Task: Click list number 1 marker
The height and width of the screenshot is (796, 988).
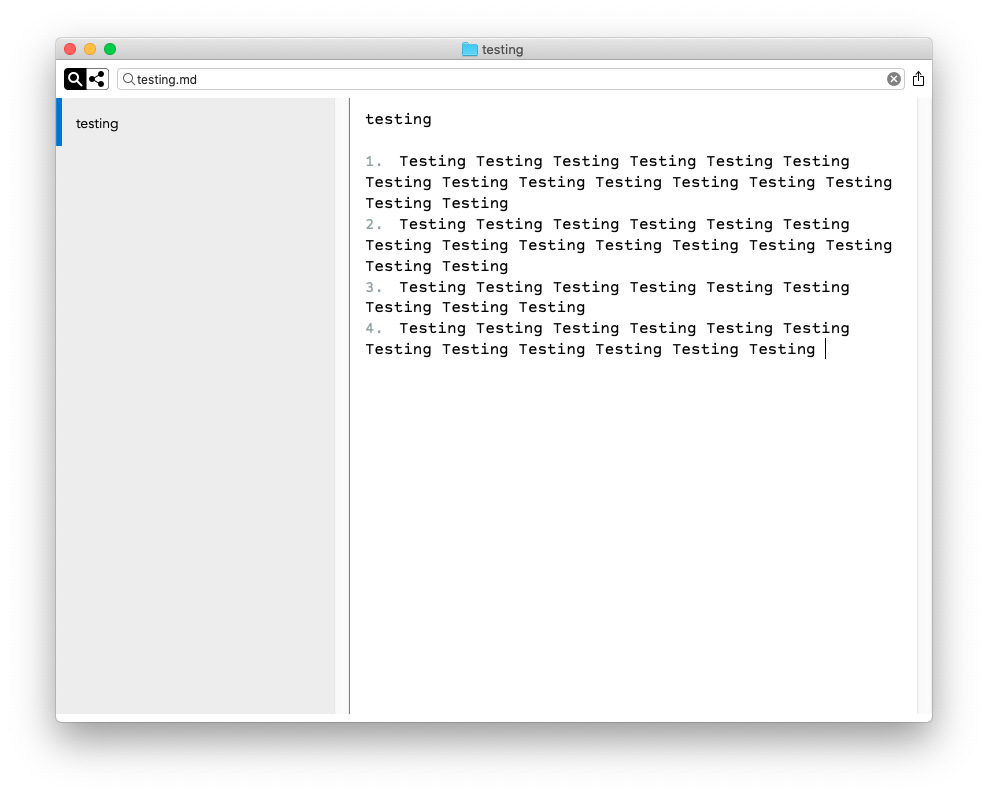Action: pyautogui.click(x=374, y=161)
